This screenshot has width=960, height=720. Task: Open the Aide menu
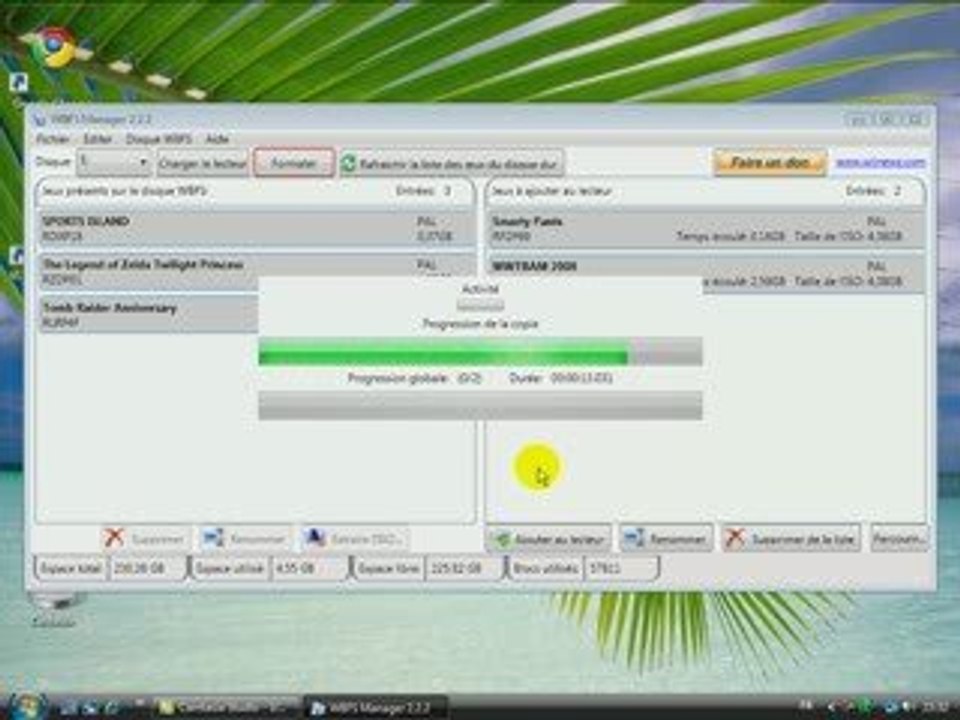tap(217, 139)
